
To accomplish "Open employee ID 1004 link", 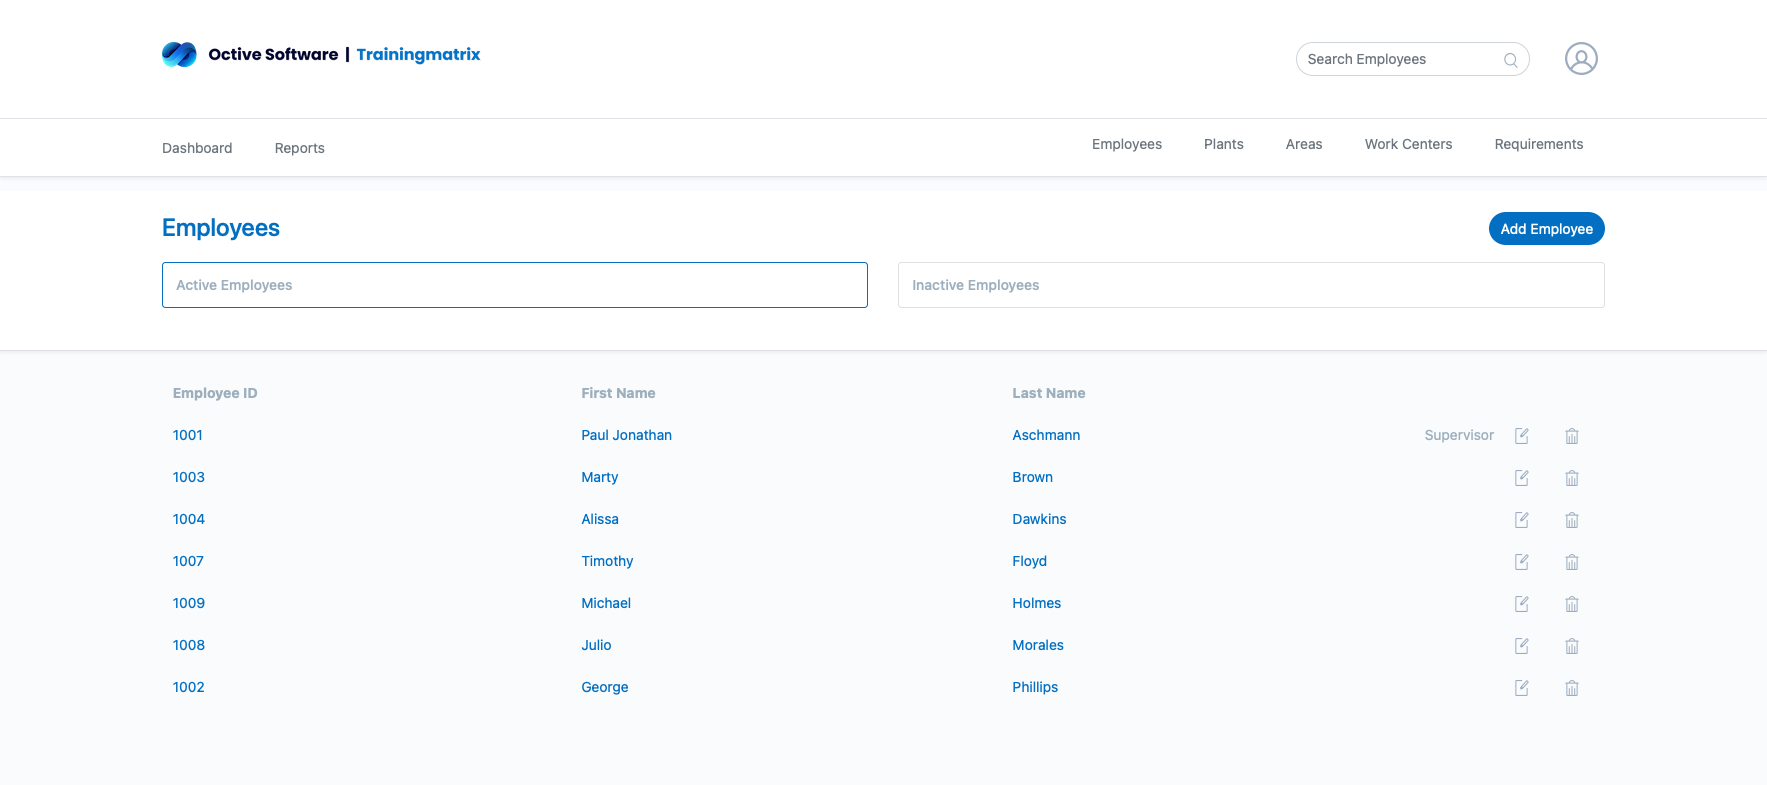I will 188,519.
